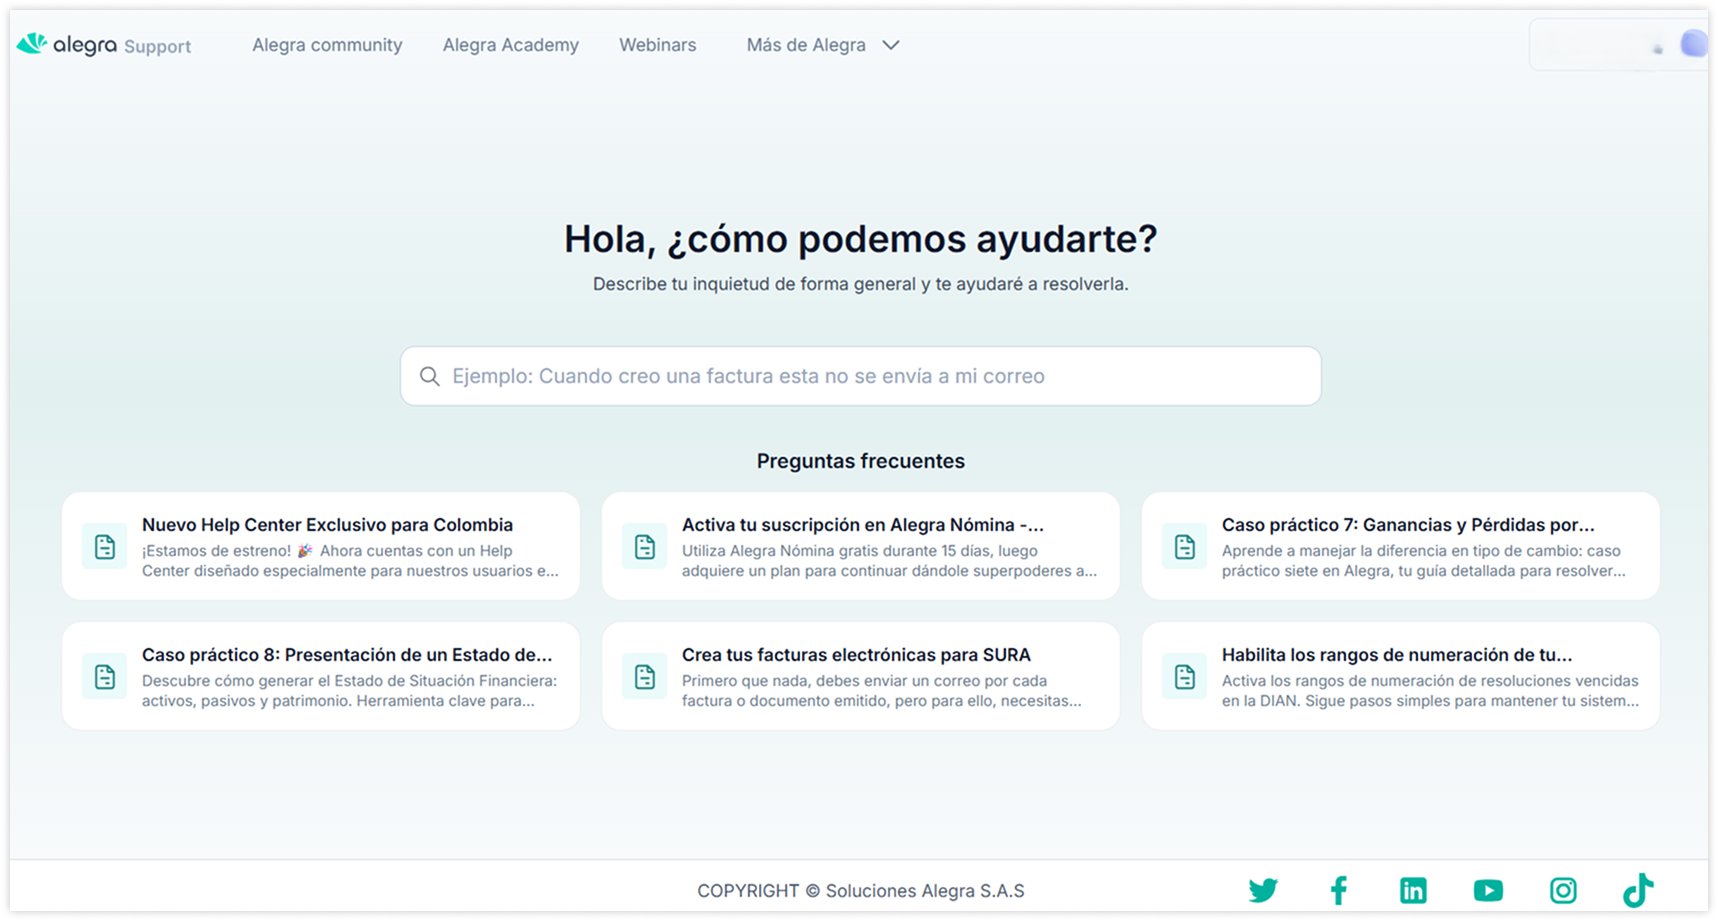Open Alegra's TikTok profile
Screen dimensions: 1718x921
[x=1638, y=890]
